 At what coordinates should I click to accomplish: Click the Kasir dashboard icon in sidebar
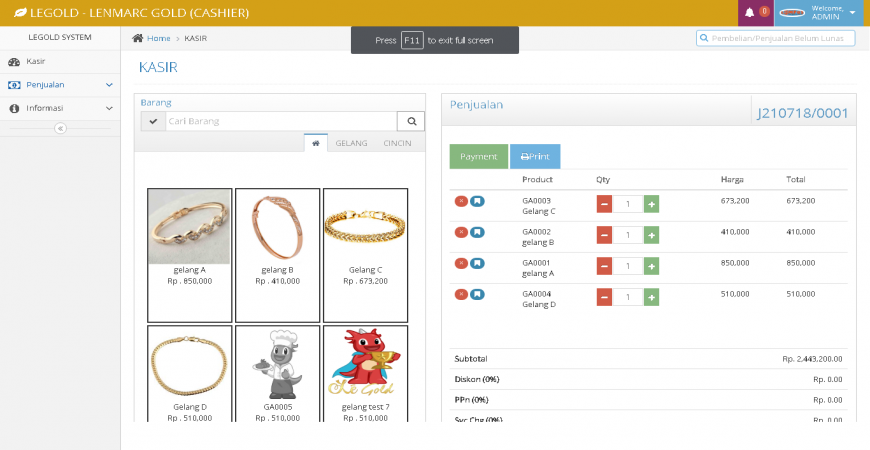(x=14, y=62)
